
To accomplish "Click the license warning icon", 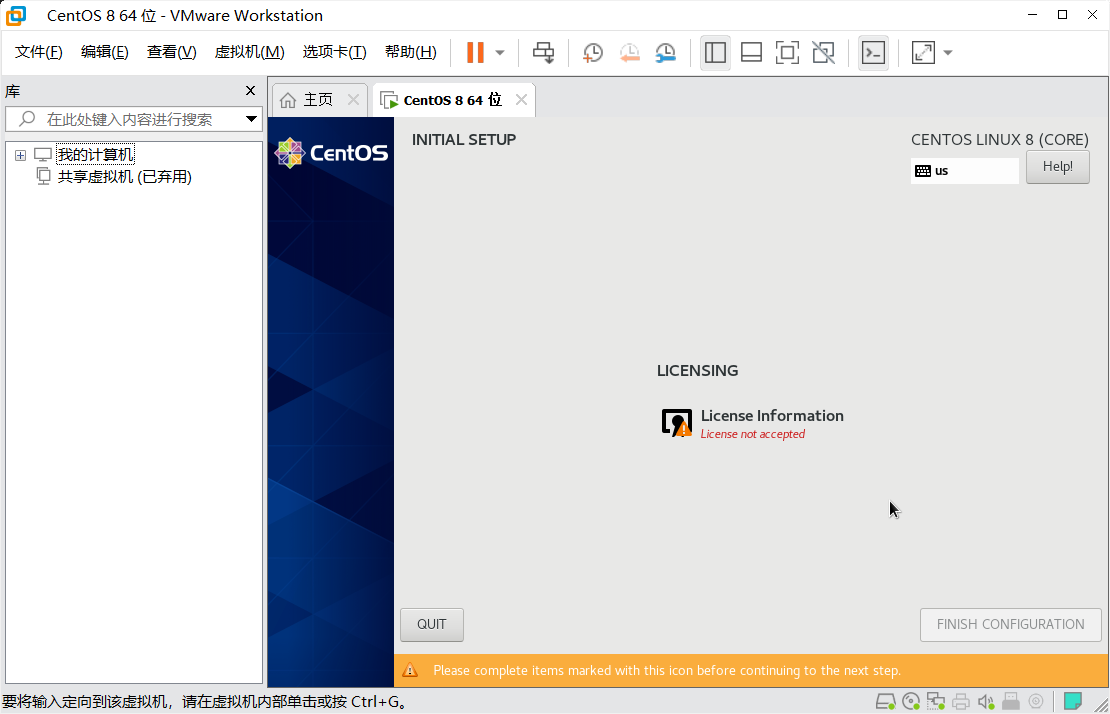I will pyautogui.click(x=676, y=423).
